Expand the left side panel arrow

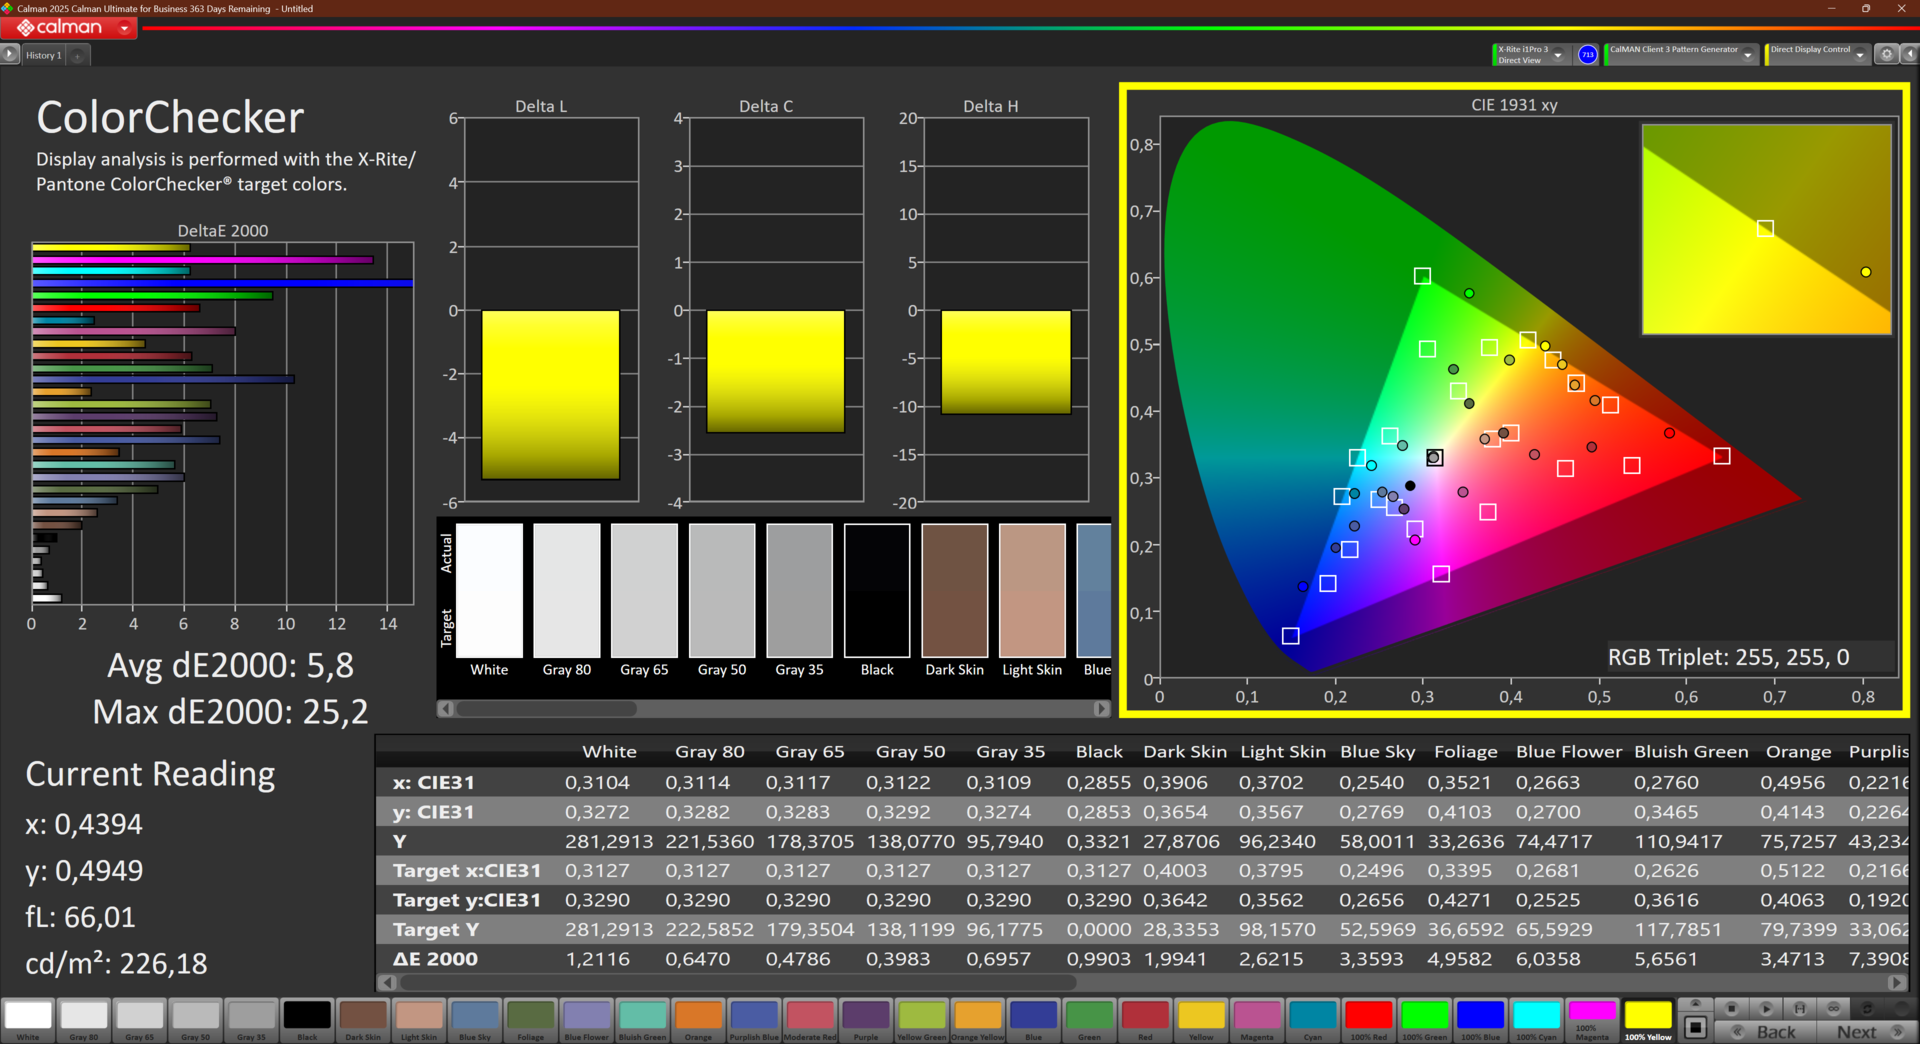point(10,55)
